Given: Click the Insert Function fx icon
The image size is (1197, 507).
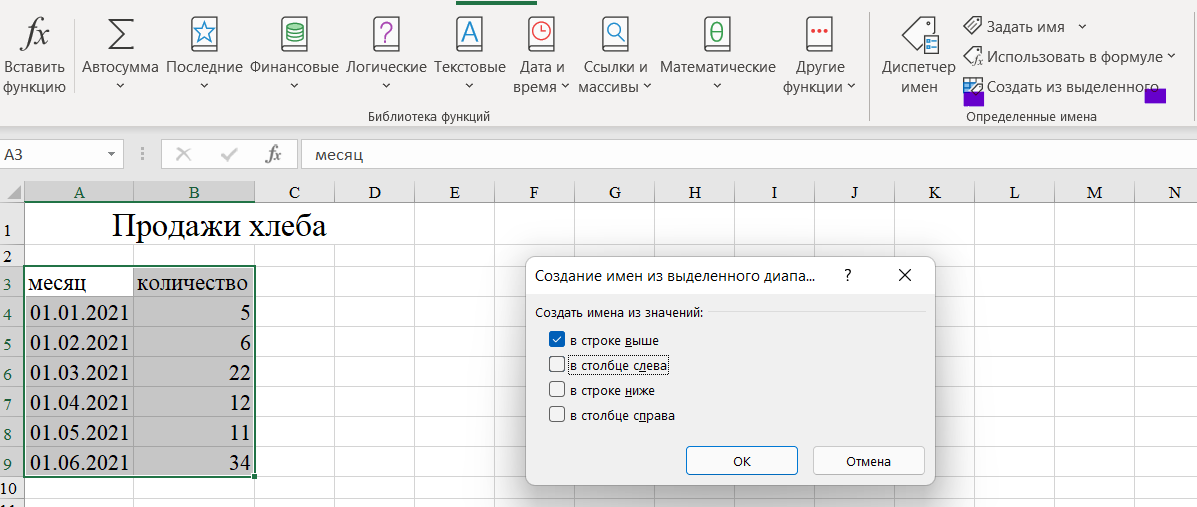Looking at the screenshot, I should click(x=35, y=36).
